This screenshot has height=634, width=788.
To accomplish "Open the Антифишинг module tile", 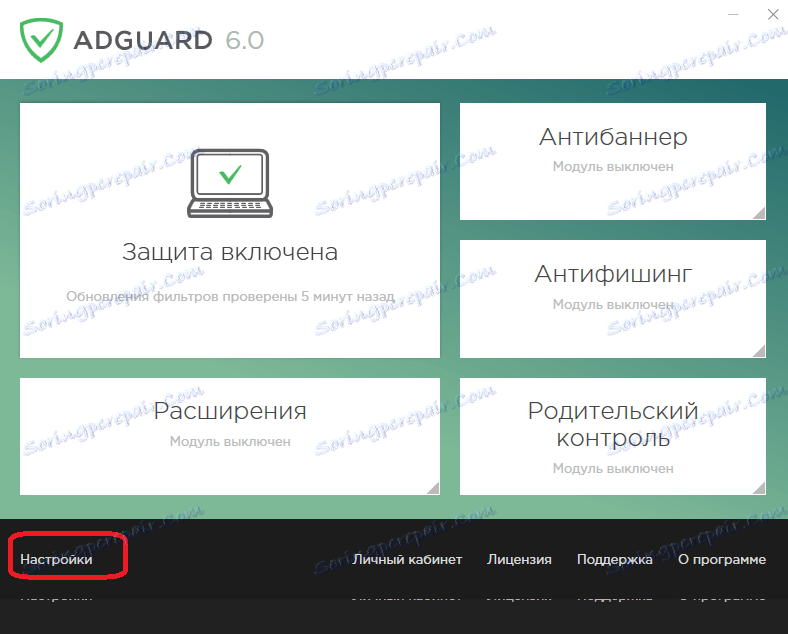I will coord(613,299).
